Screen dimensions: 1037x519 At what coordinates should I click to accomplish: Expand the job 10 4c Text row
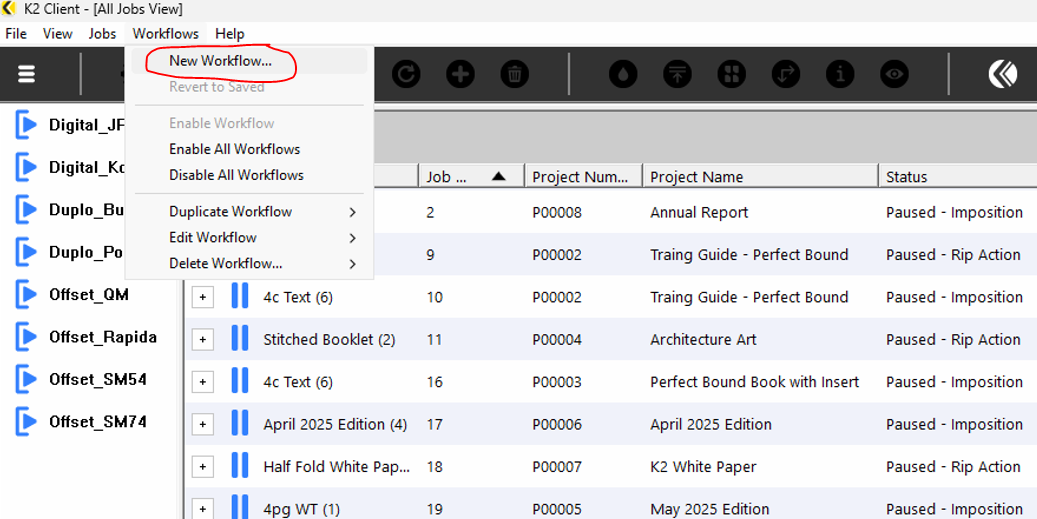202,298
